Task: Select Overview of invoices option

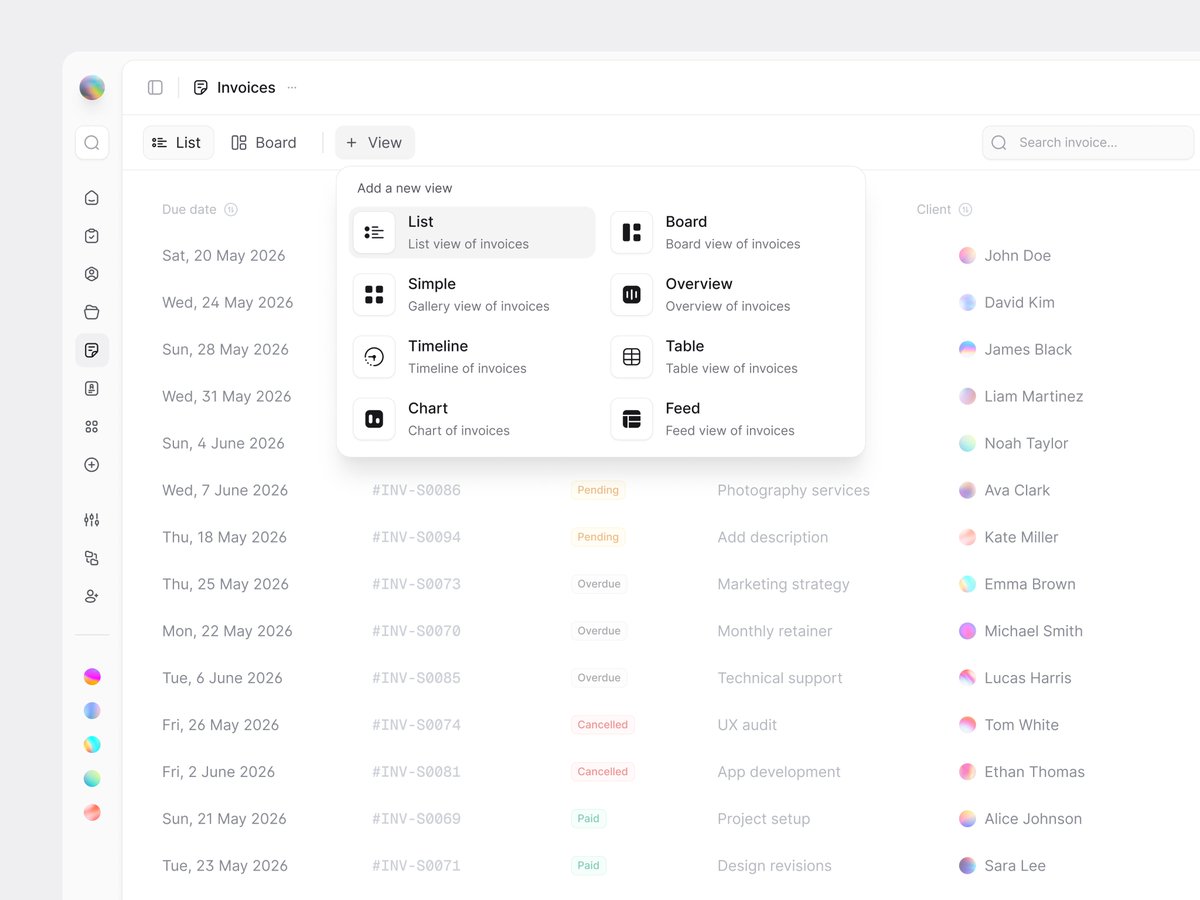Action: 730,295
